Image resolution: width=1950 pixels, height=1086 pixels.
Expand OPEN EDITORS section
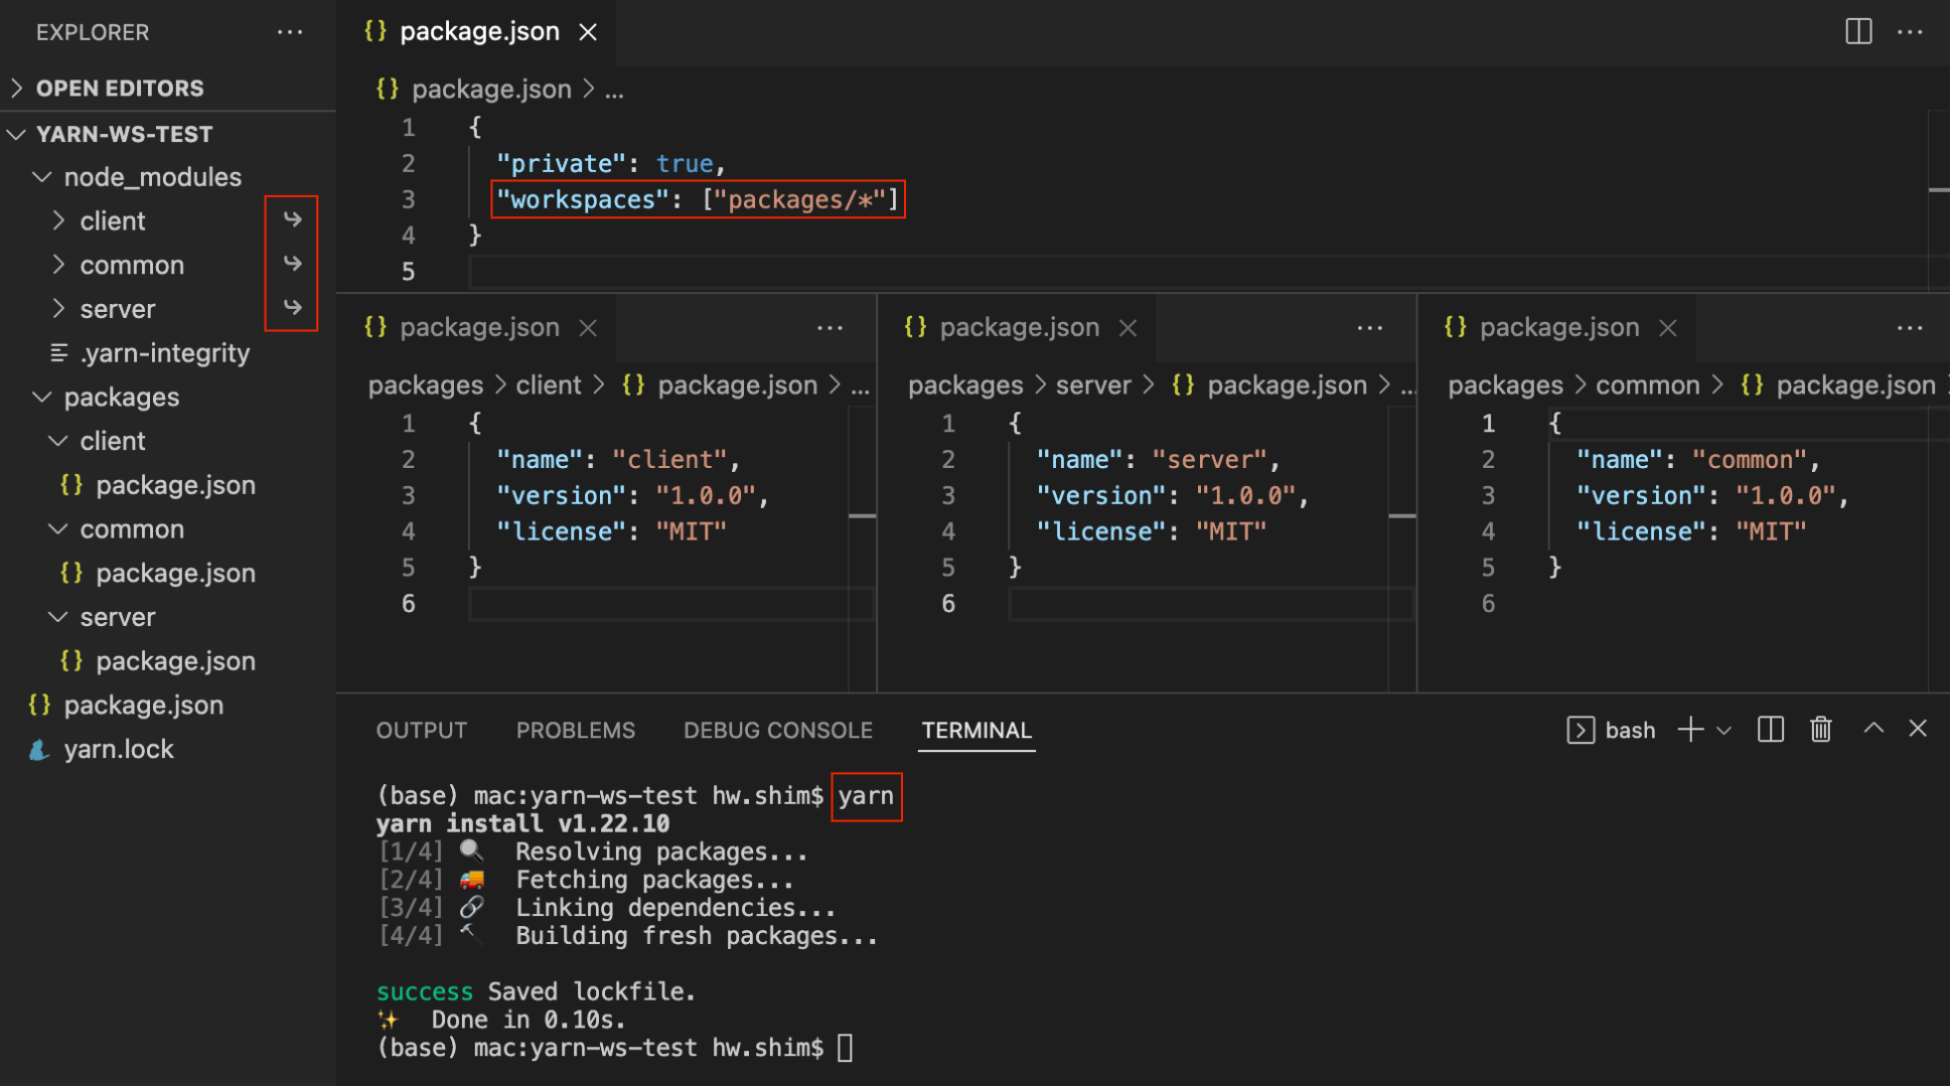click(x=119, y=88)
